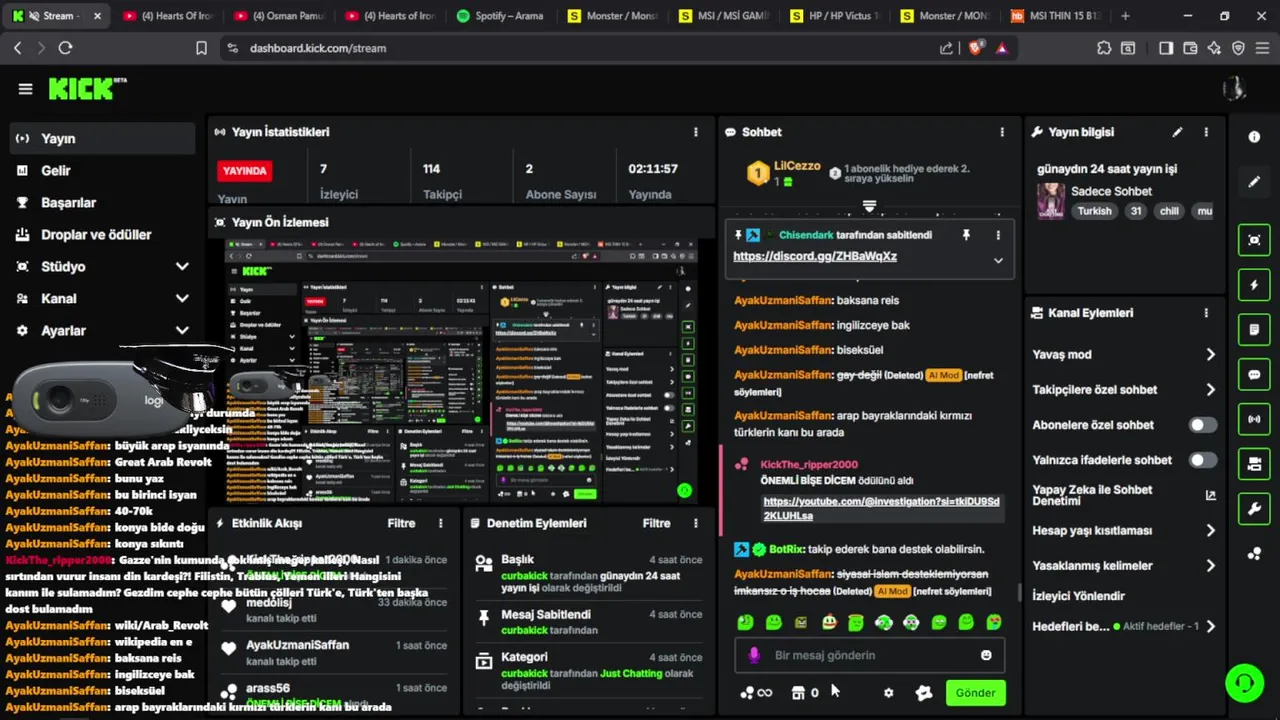Screen dimensions: 1280x720
Task: Open Hesap yaşı kısıtlaması arrow
Action: pos(1210,531)
